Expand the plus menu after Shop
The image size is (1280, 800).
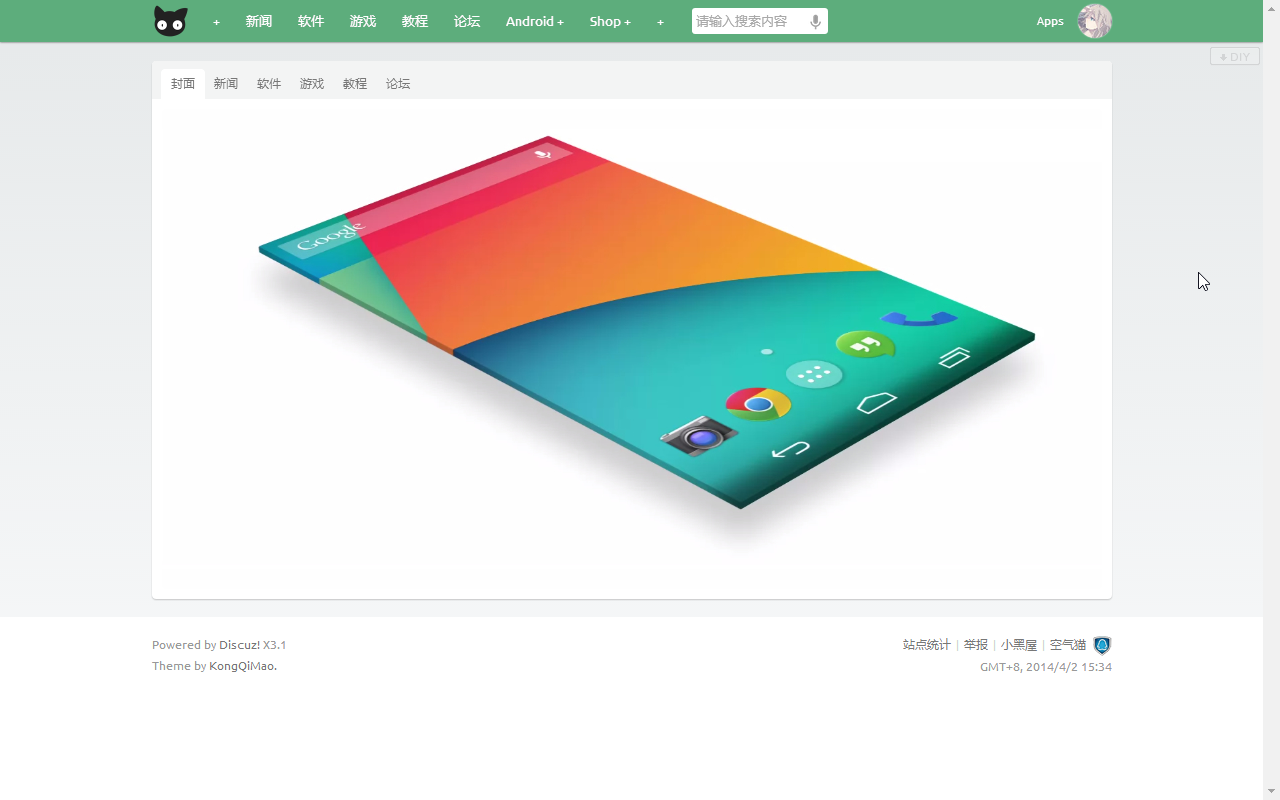pyautogui.click(x=660, y=22)
